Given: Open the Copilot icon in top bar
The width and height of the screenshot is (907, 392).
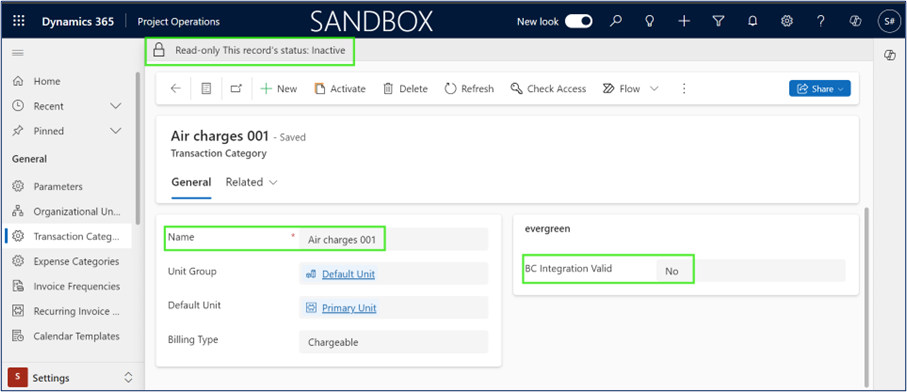Looking at the screenshot, I should click(855, 21).
